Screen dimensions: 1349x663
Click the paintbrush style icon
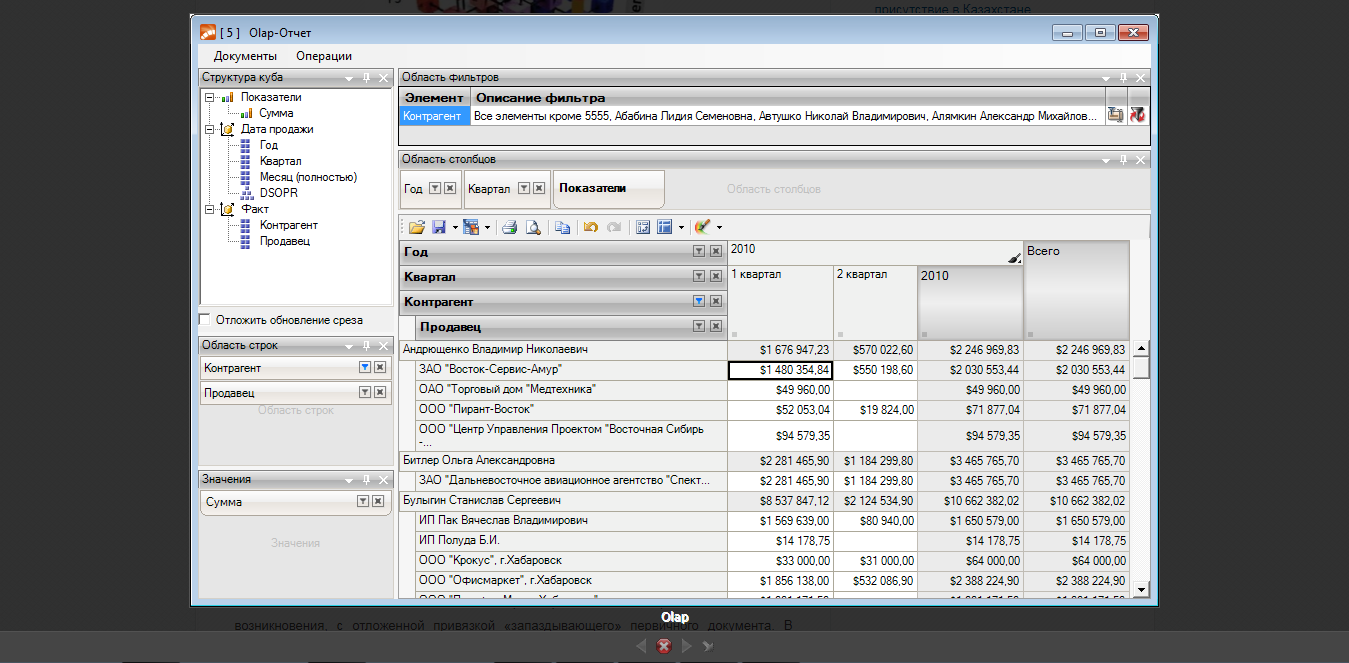702,228
